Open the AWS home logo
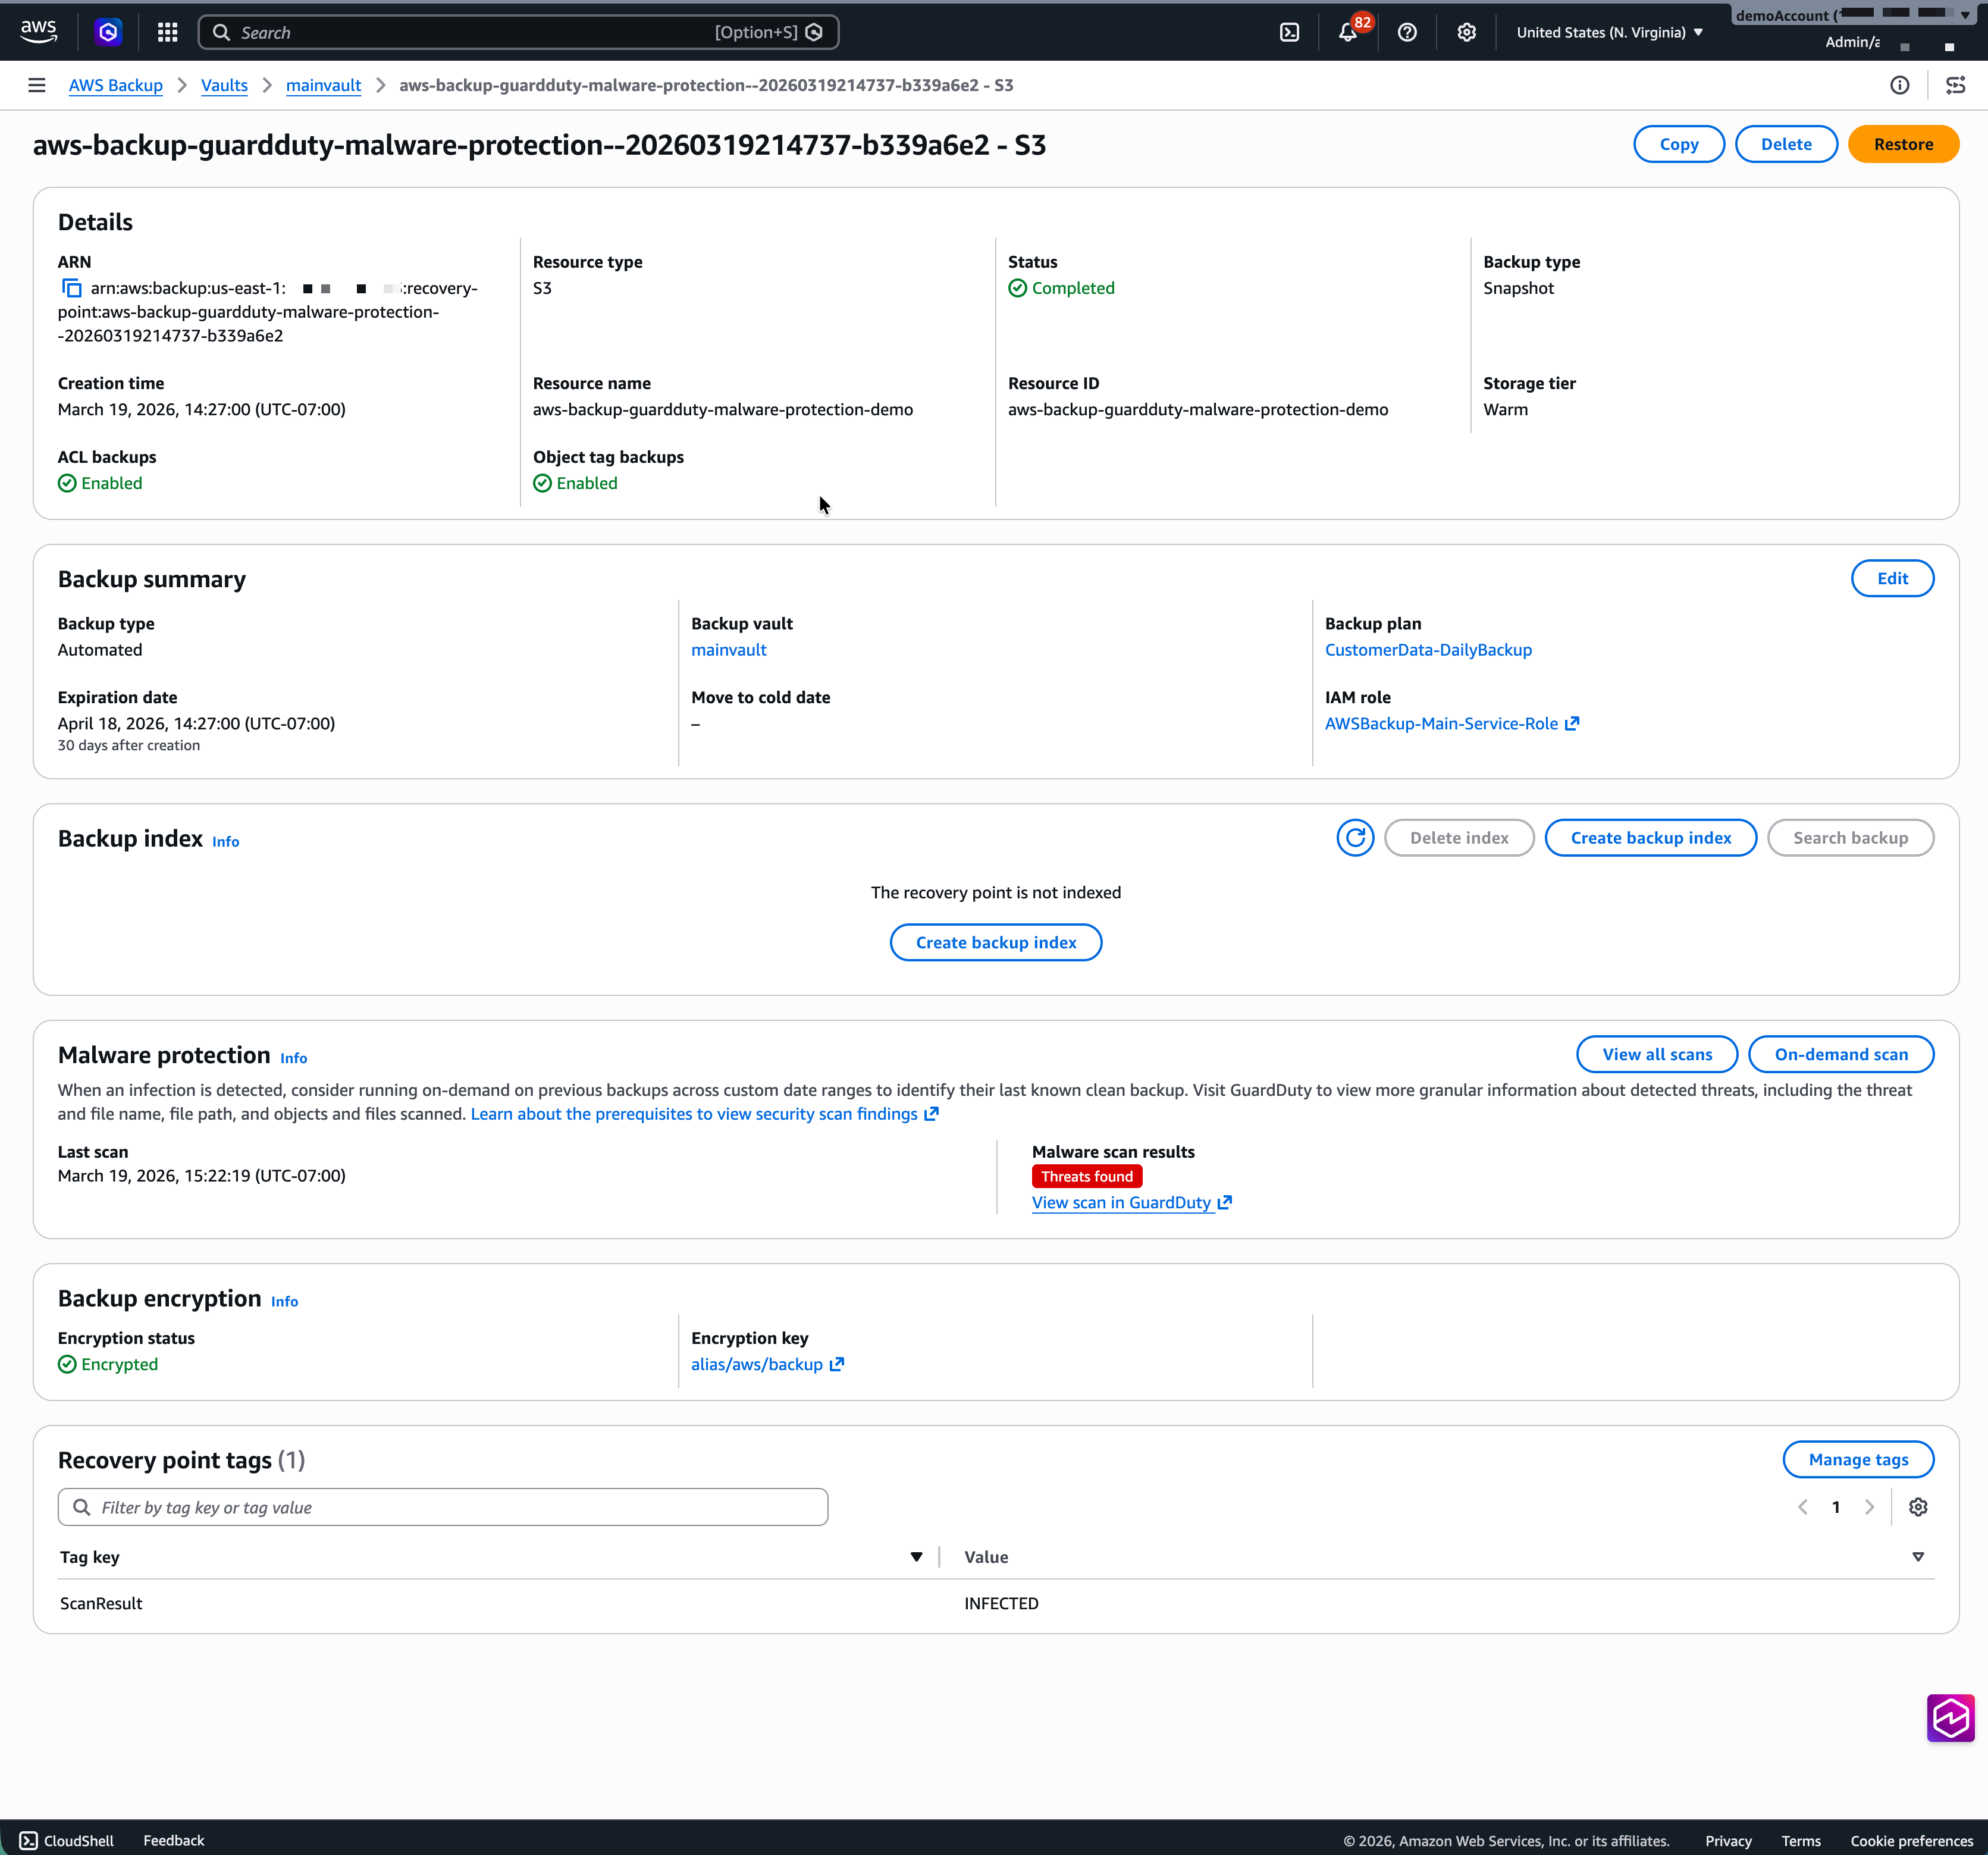This screenshot has width=1988, height=1855. pyautogui.click(x=38, y=31)
